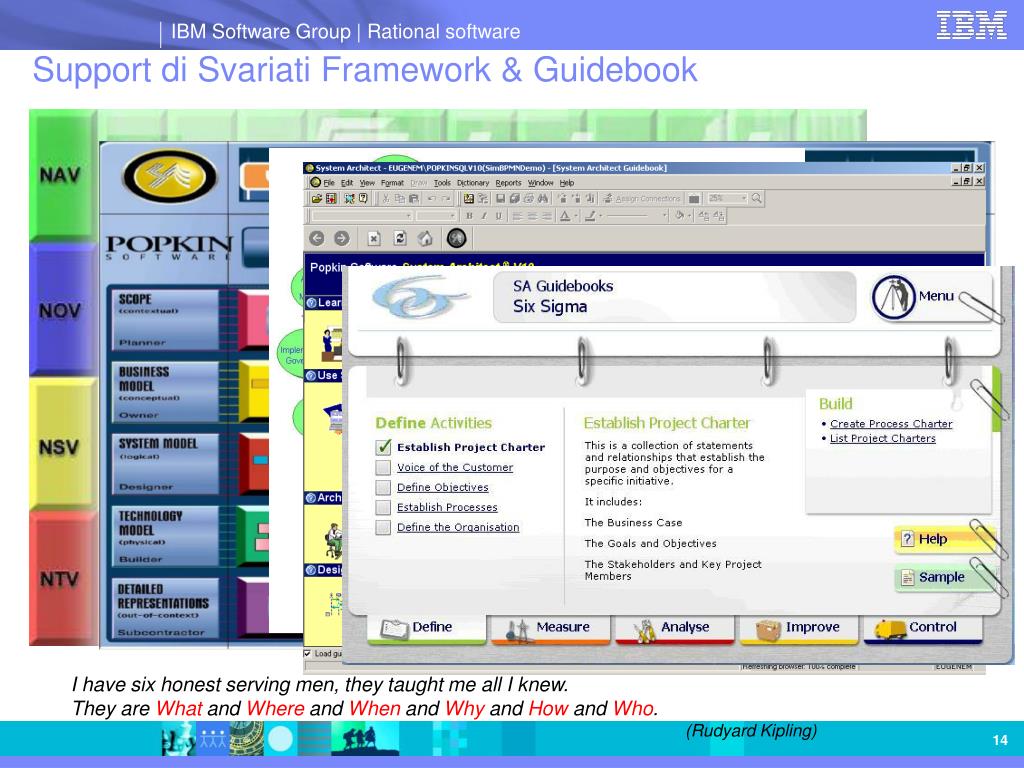Click the Bold formatting button
This screenshot has height=768, width=1024.
click(x=469, y=216)
